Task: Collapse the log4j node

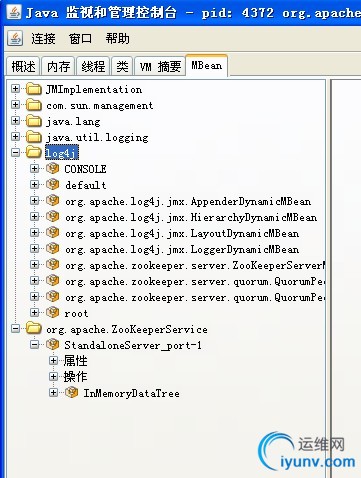Action: coord(15,153)
